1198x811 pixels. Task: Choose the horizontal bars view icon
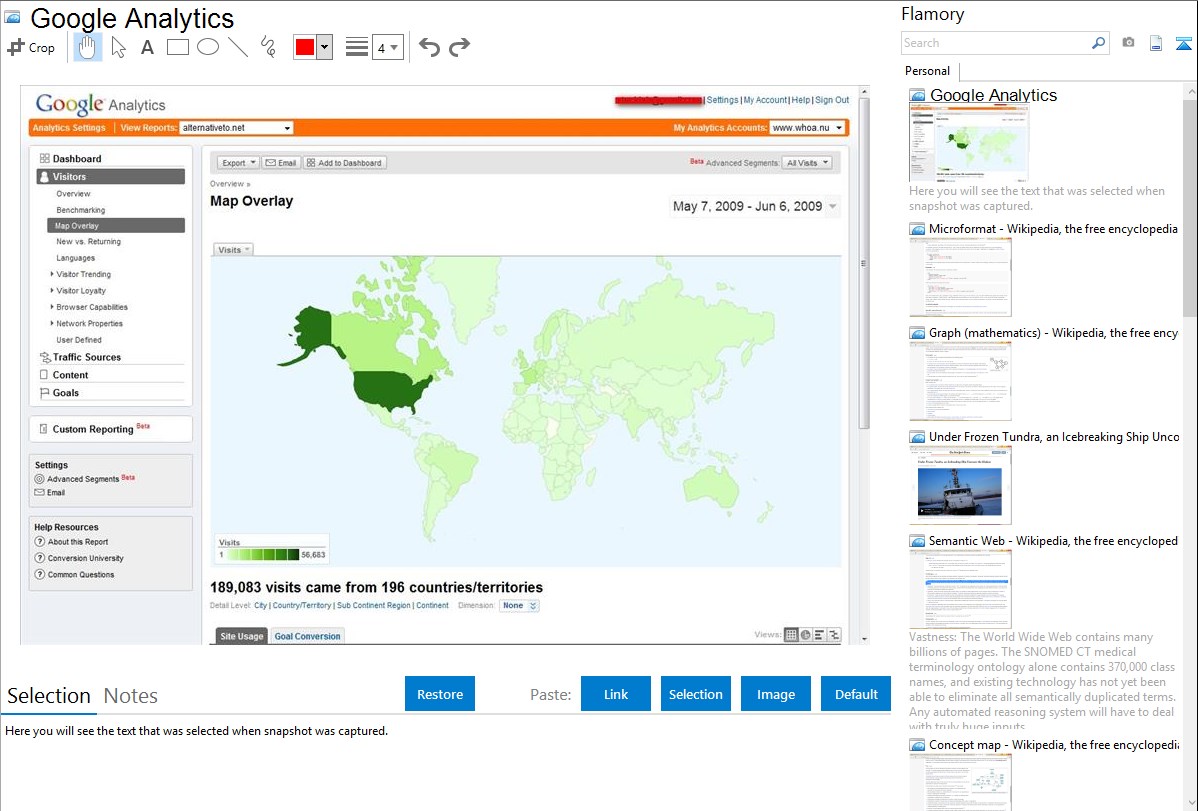click(x=819, y=634)
